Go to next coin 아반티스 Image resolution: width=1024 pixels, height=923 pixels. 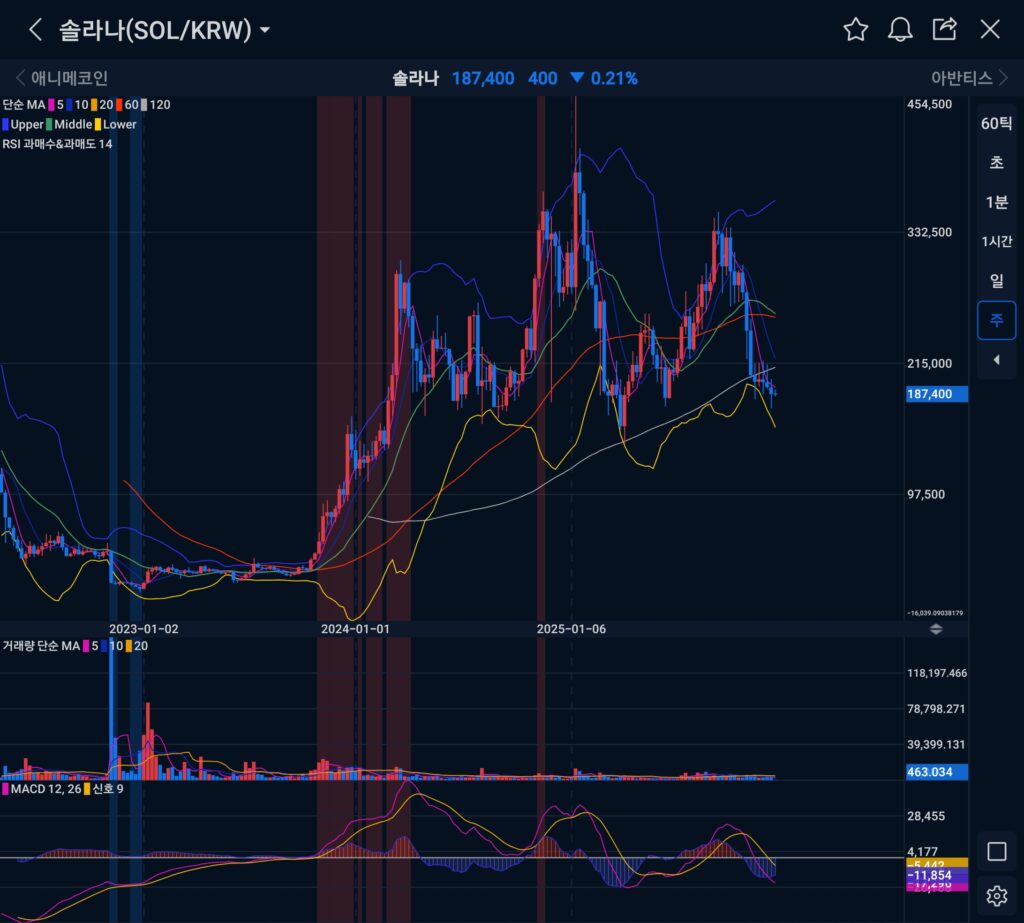pyautogui.click(x=967, y=78)
